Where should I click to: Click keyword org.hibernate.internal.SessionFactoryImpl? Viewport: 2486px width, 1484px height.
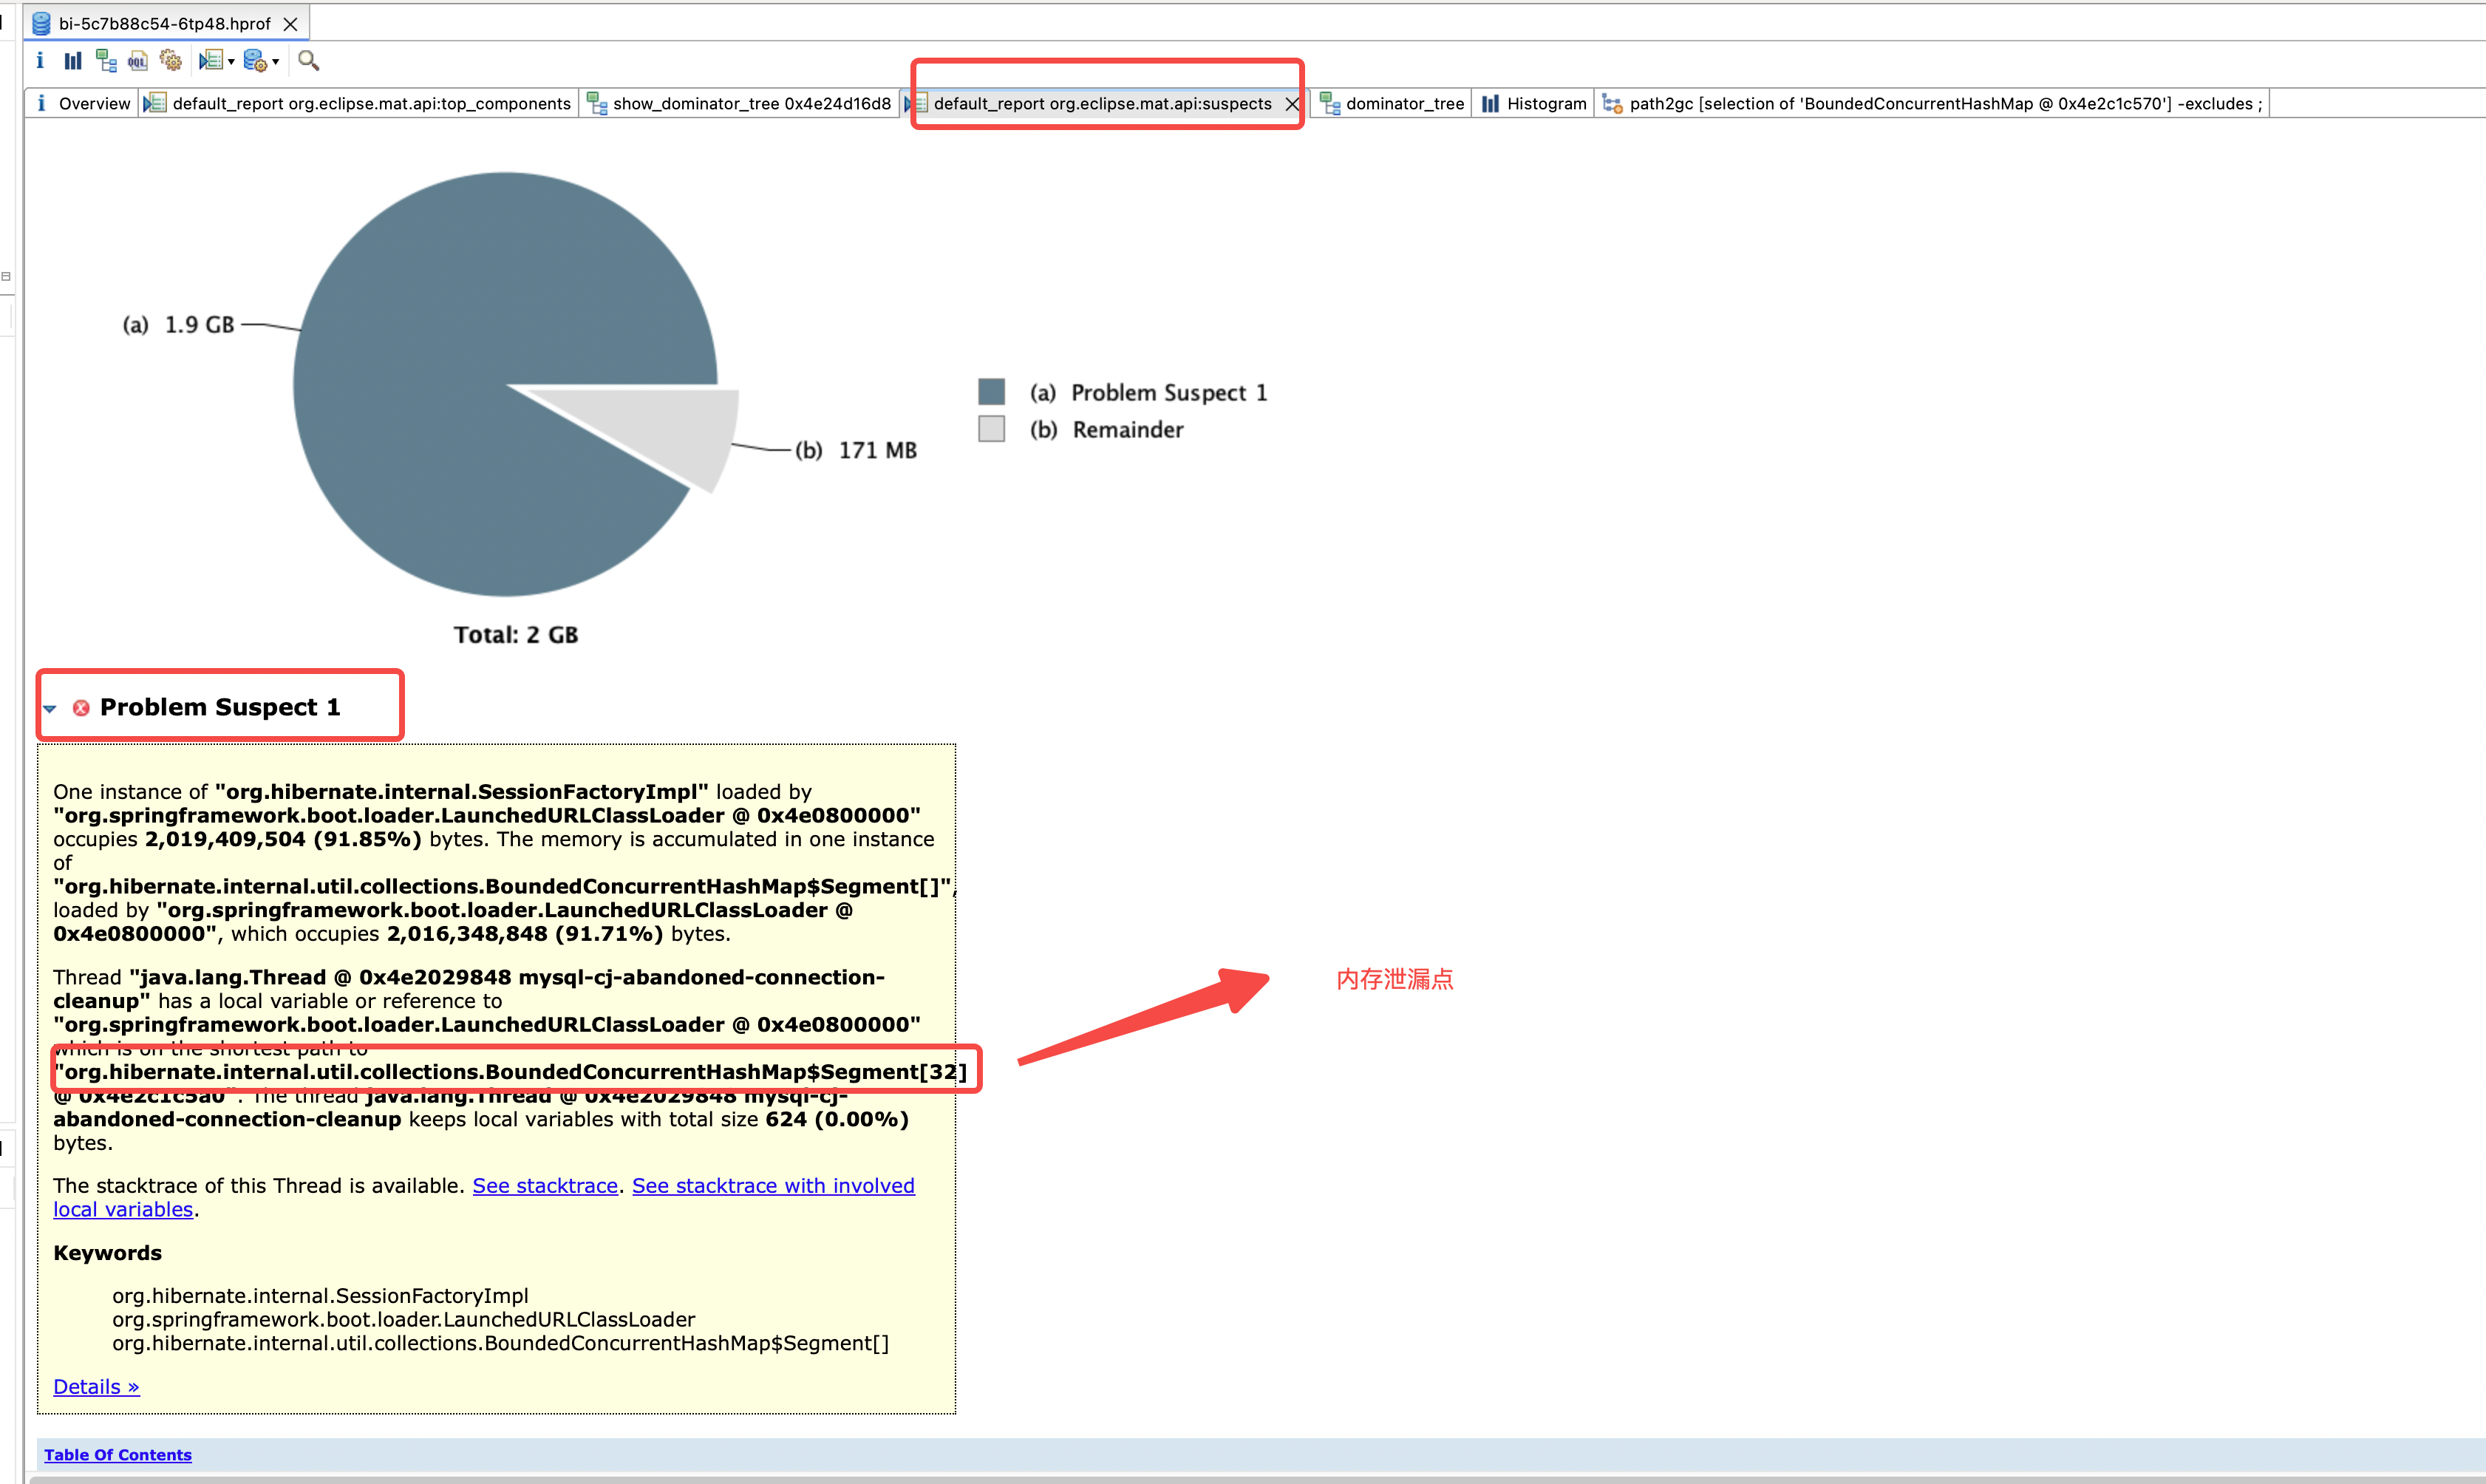320,1296
